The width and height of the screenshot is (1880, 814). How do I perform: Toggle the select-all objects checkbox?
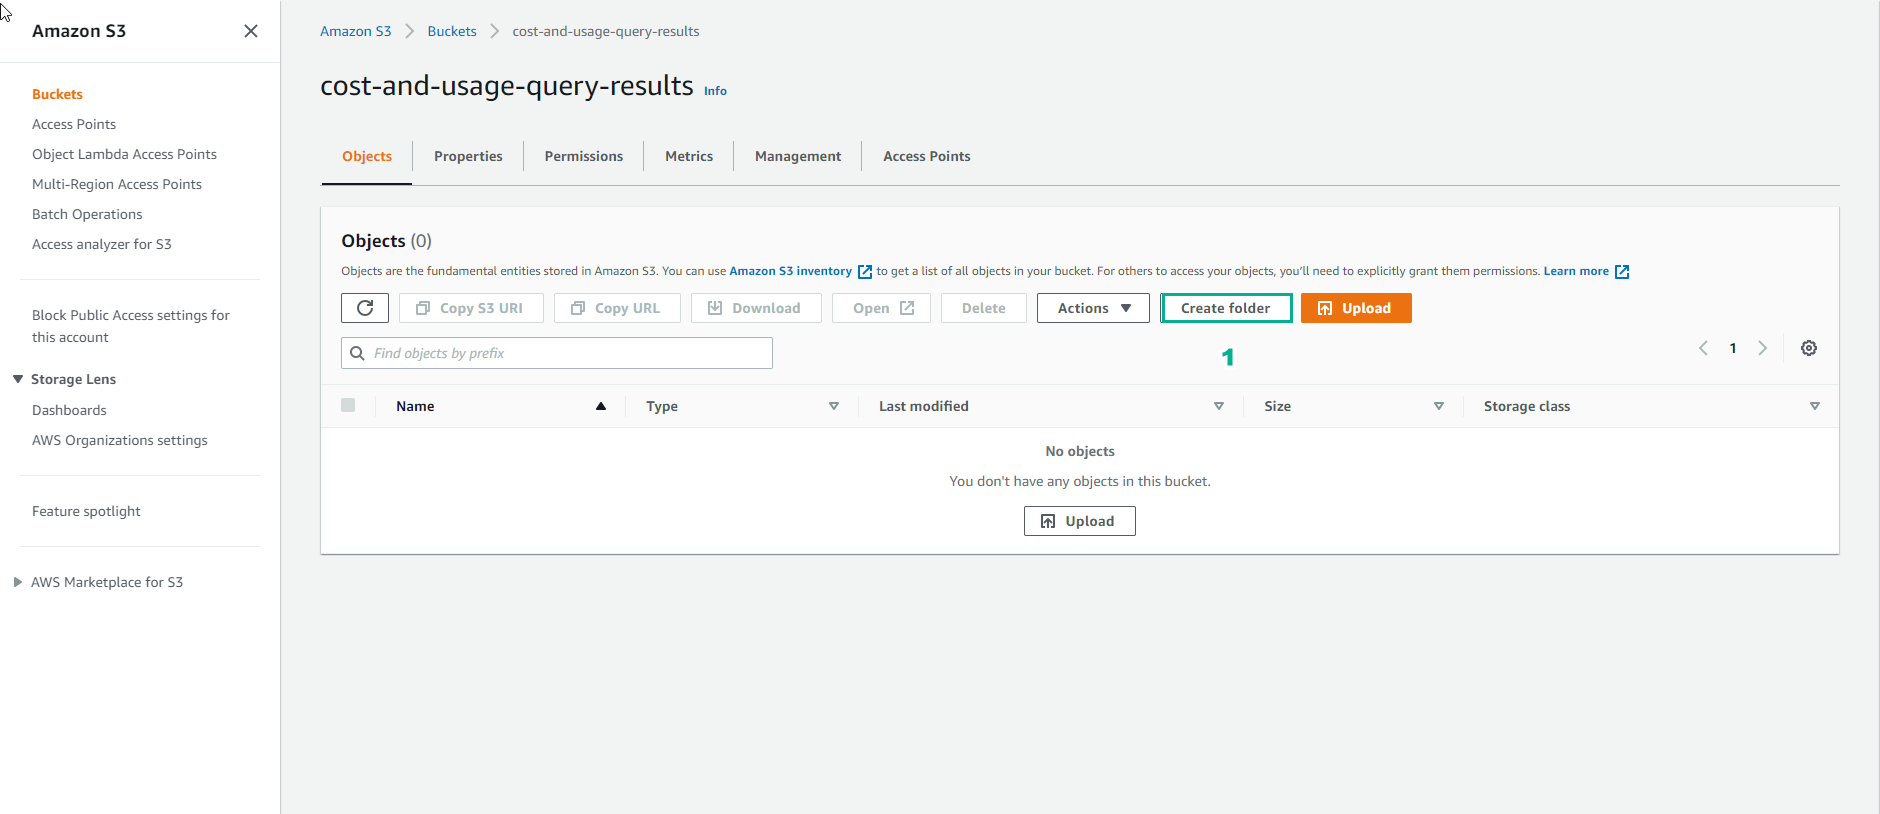click(348, 405)
